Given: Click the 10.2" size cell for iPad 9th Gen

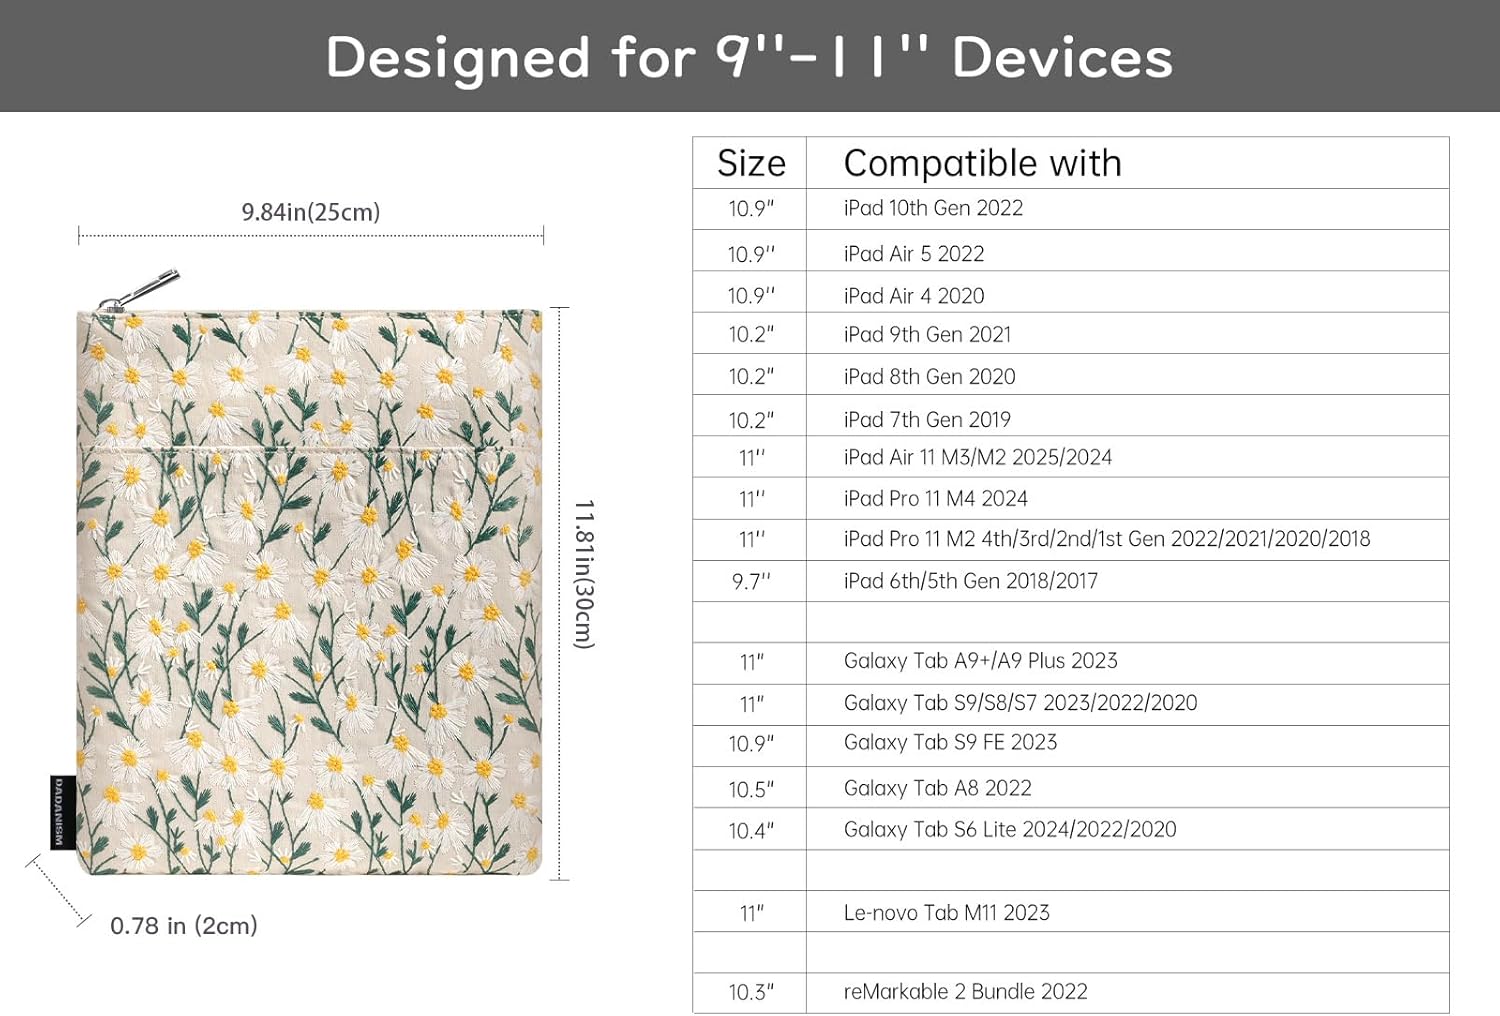Looking at the screenshot, I should (751, 335).
